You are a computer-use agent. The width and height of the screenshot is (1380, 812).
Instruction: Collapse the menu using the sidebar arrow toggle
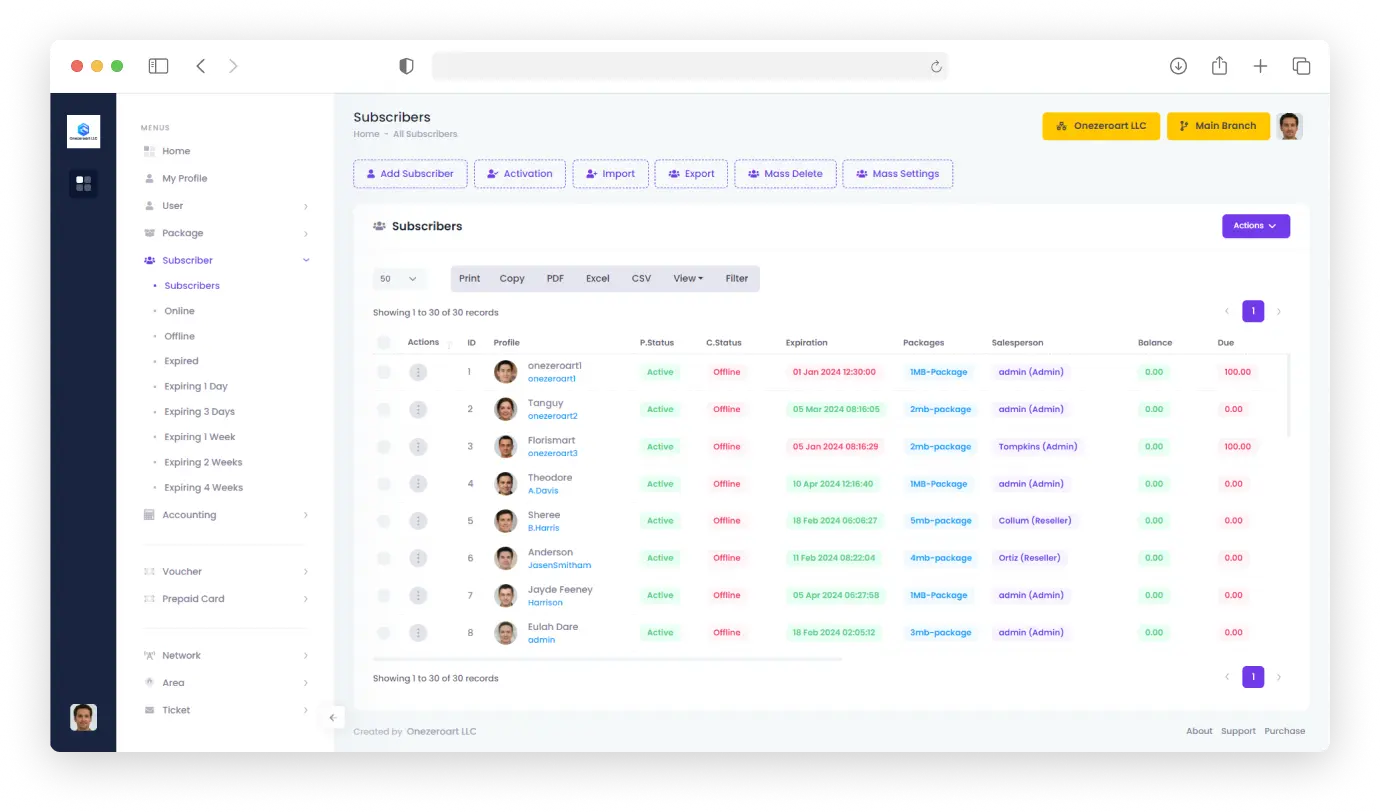tap(333, 717)
